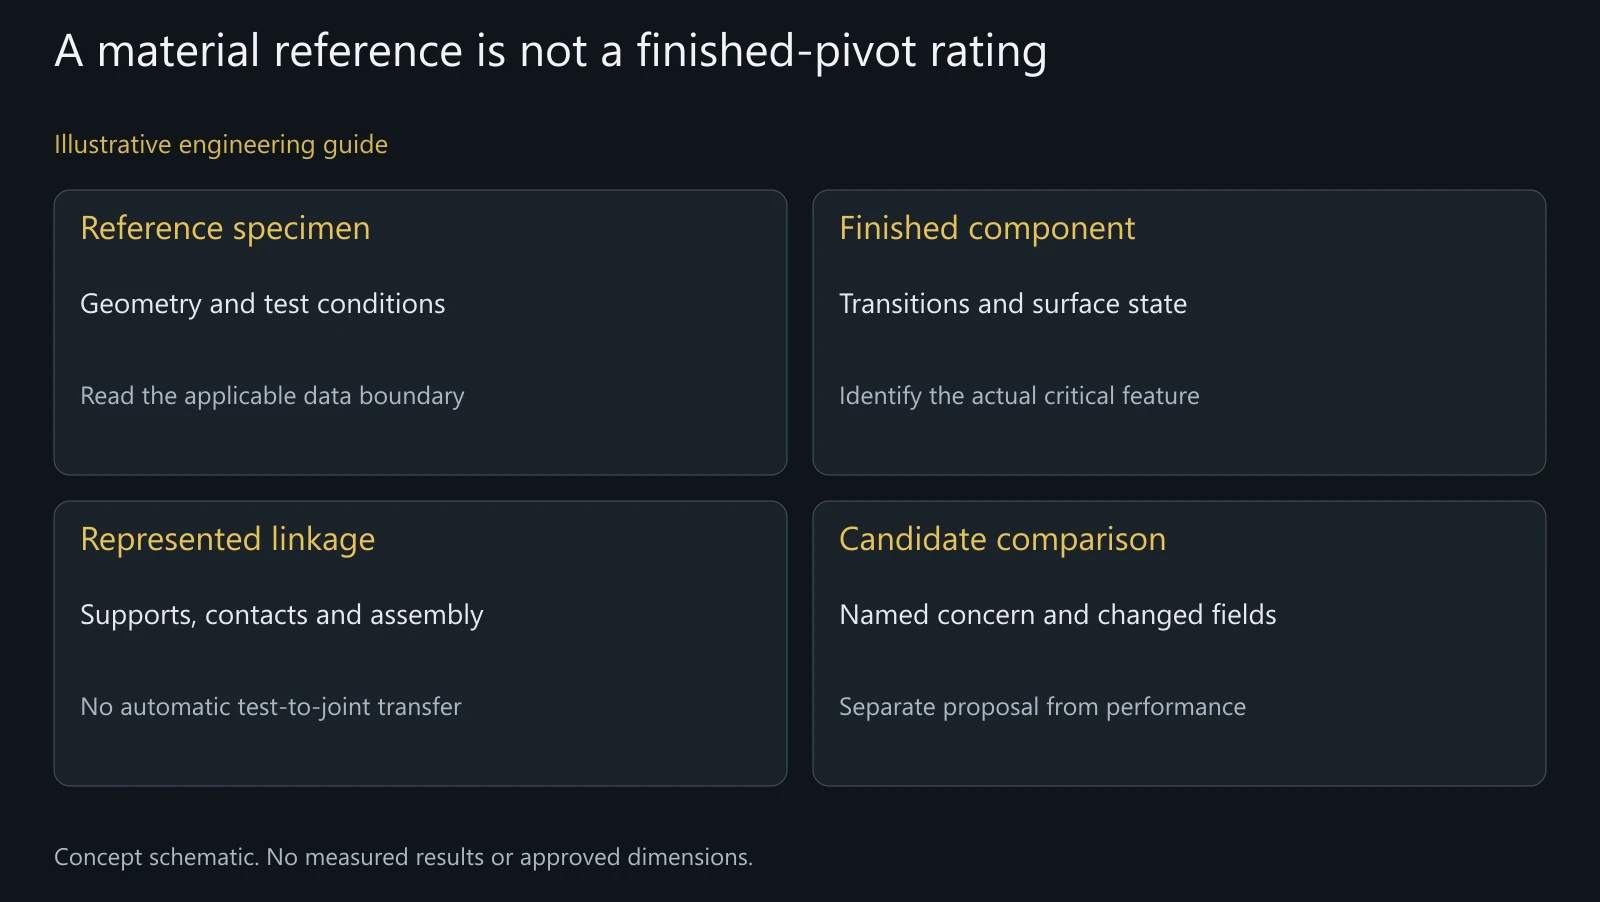Open the Reference specimen card heading

pyautogui.click(x=225, y=229)
